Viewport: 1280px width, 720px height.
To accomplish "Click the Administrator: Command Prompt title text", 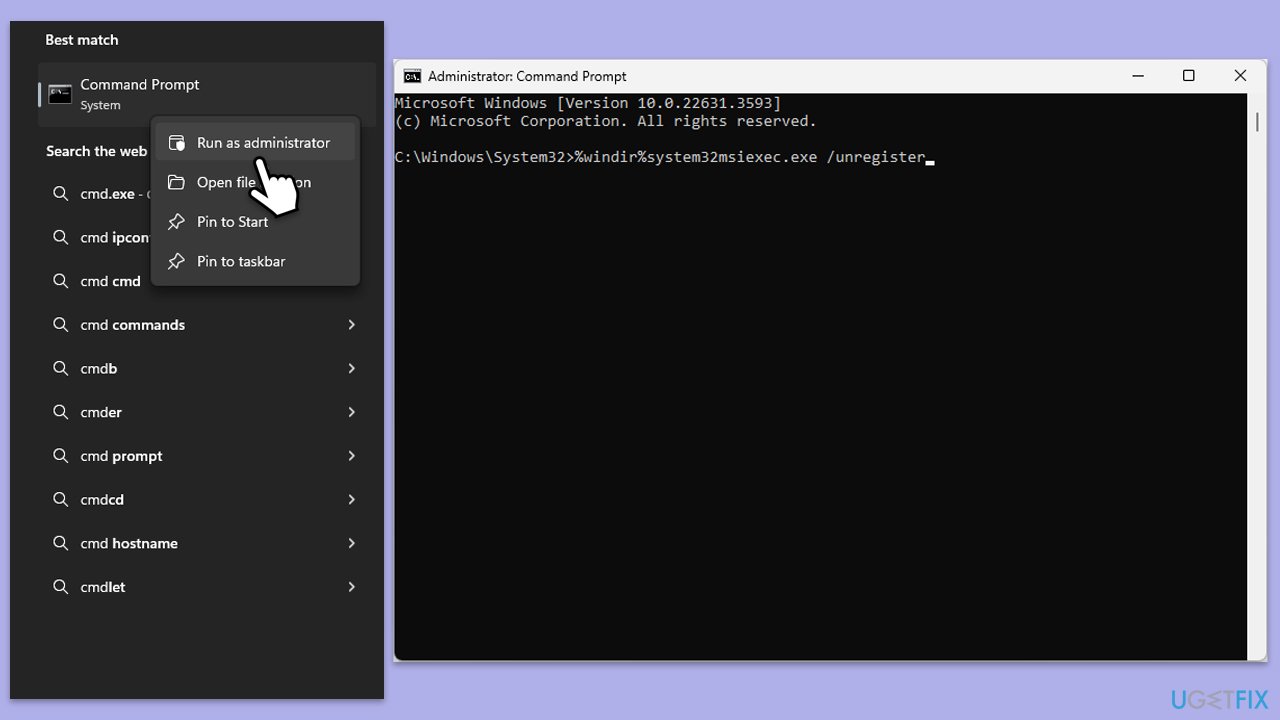I will click(527, 76).
